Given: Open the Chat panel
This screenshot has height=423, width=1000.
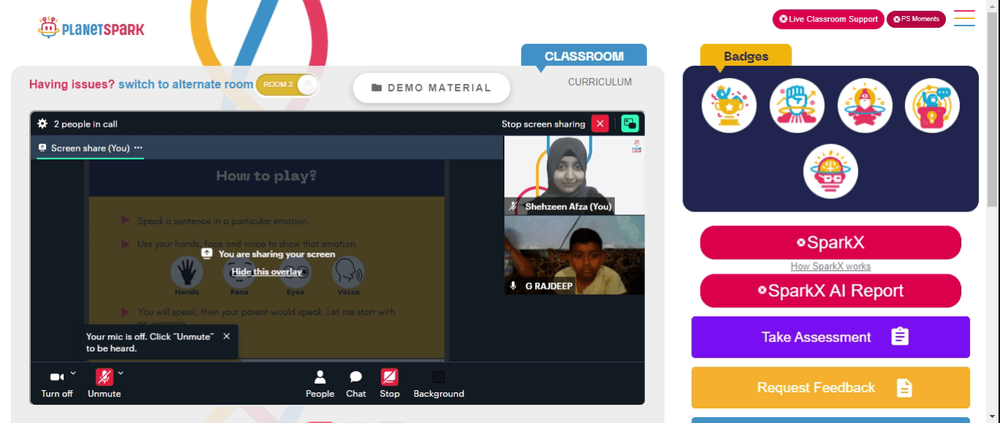Looking at the screenshot, I should pos(356,383).
